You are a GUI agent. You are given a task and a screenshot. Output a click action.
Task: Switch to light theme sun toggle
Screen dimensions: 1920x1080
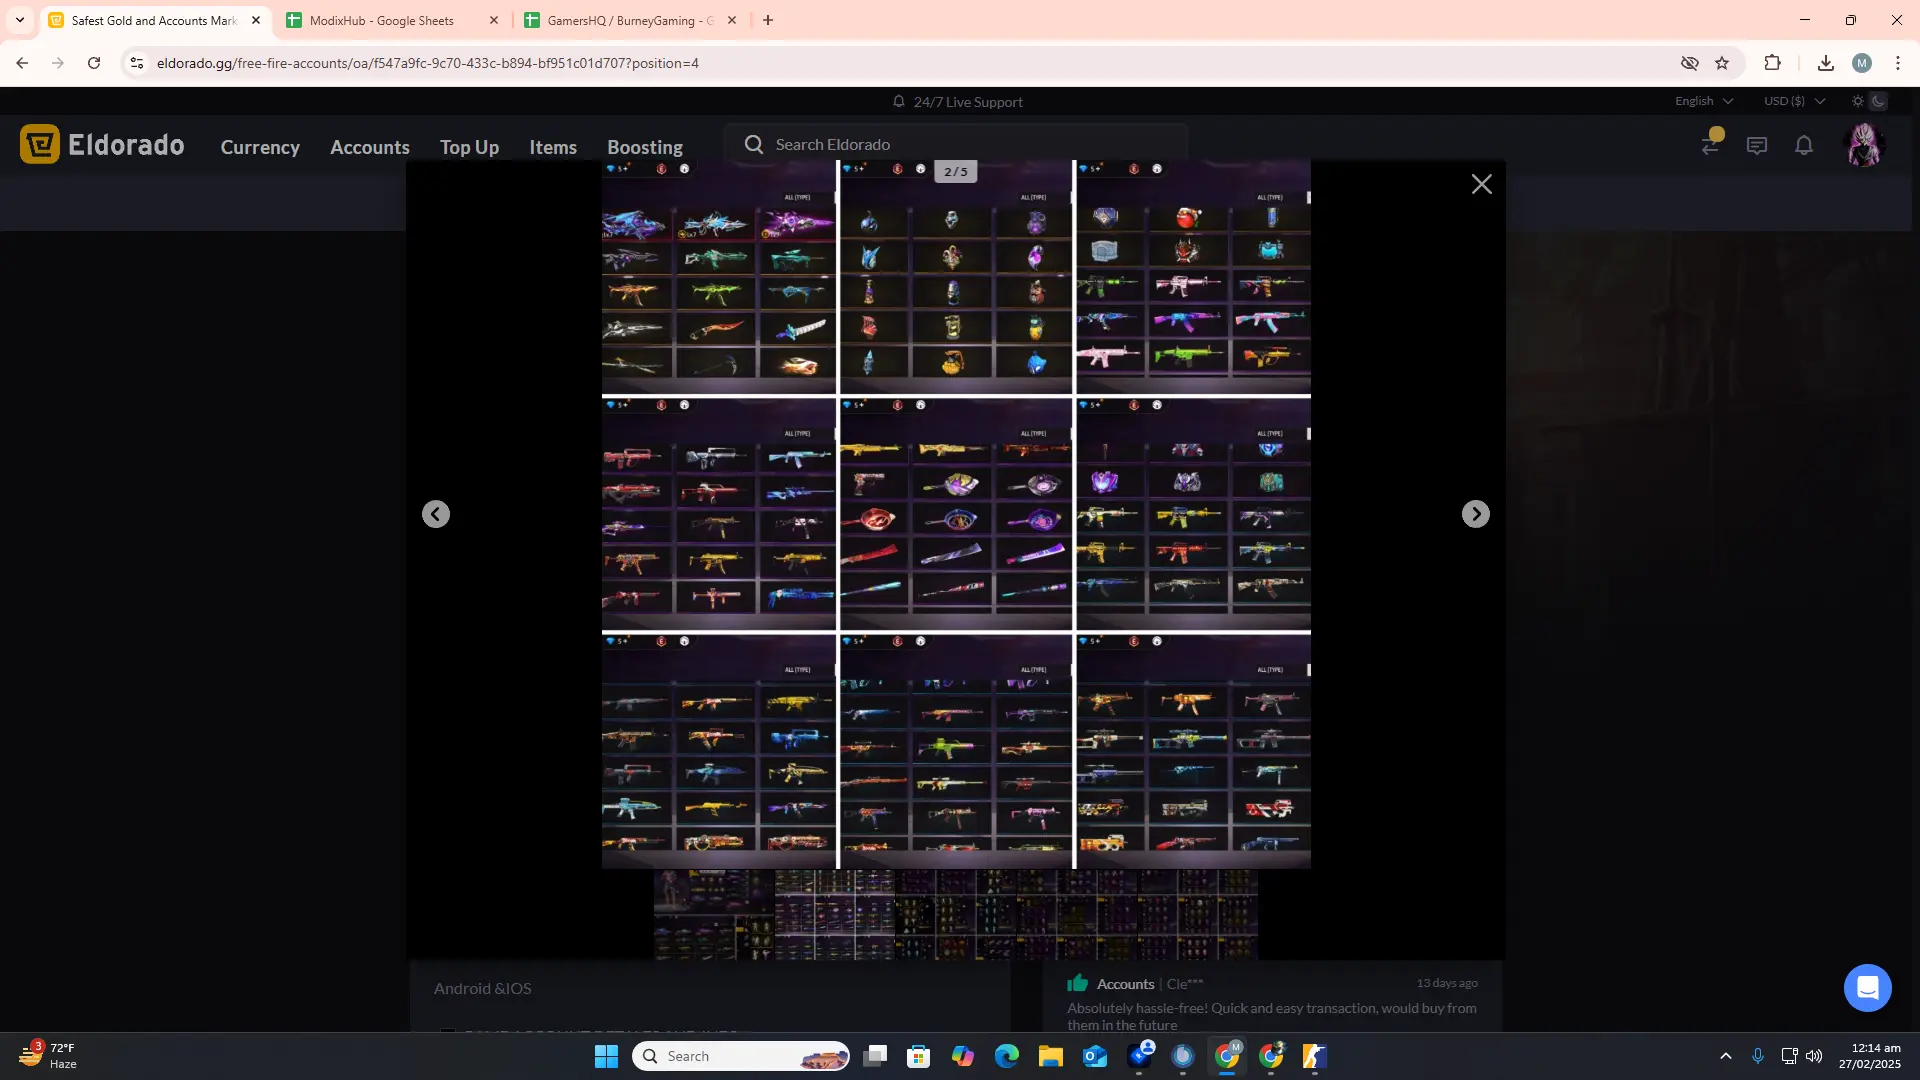[x=1858, y=101]
